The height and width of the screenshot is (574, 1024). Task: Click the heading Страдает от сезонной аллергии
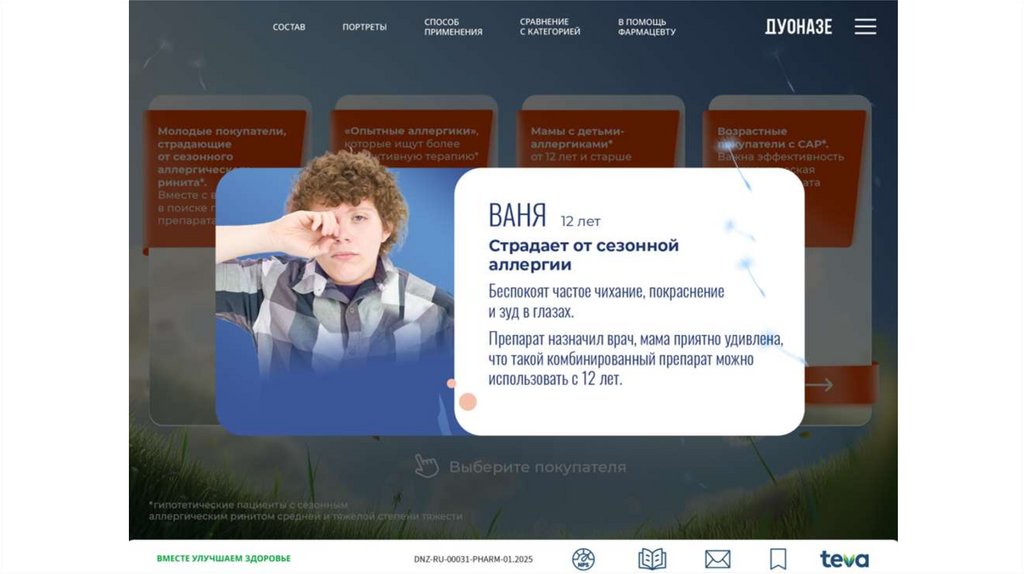pos(584,255)
